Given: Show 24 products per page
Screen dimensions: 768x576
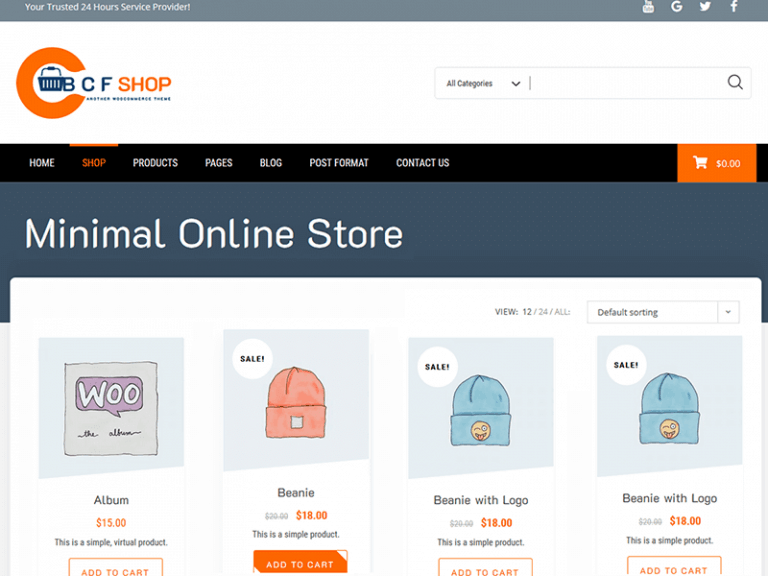Looking at the screenshot, I should point(543,312).
